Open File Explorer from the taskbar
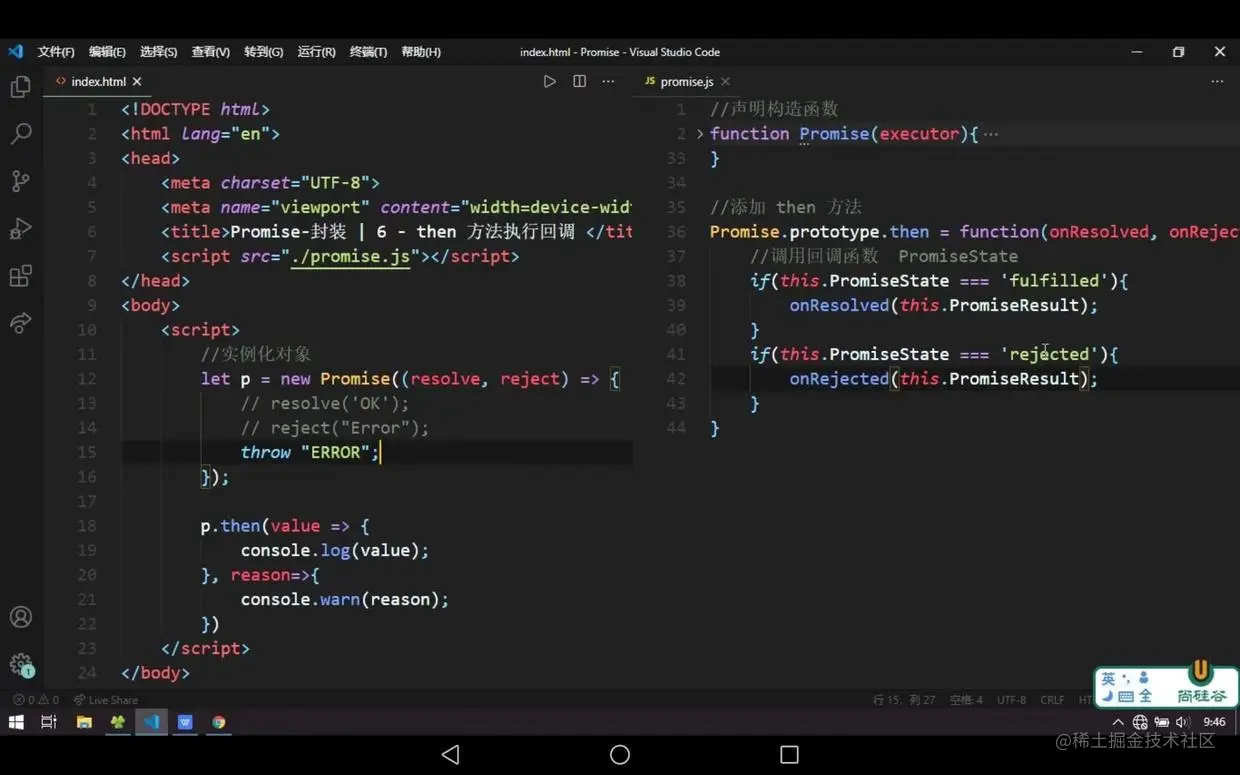1240x775 pixels. [x=84, y=722]
